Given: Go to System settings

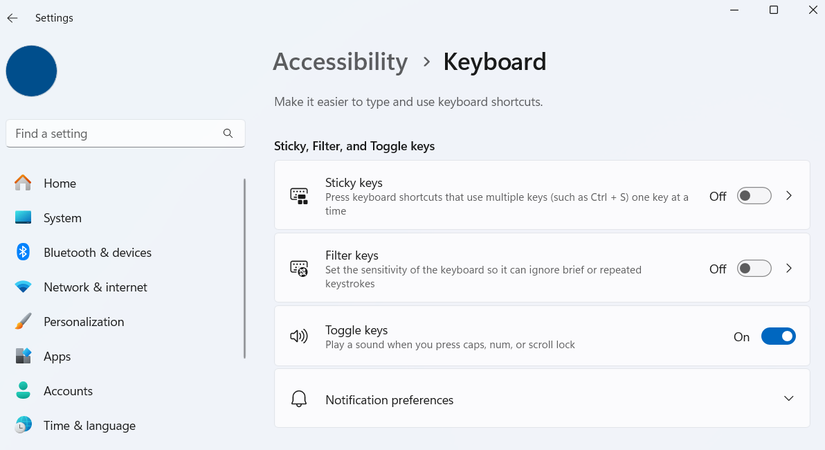Looking at the screenshot, I should [62, 218].
